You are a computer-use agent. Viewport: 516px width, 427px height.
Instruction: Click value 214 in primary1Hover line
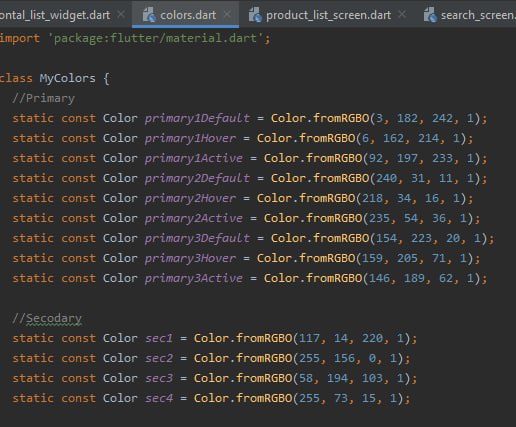pos(428,138)
